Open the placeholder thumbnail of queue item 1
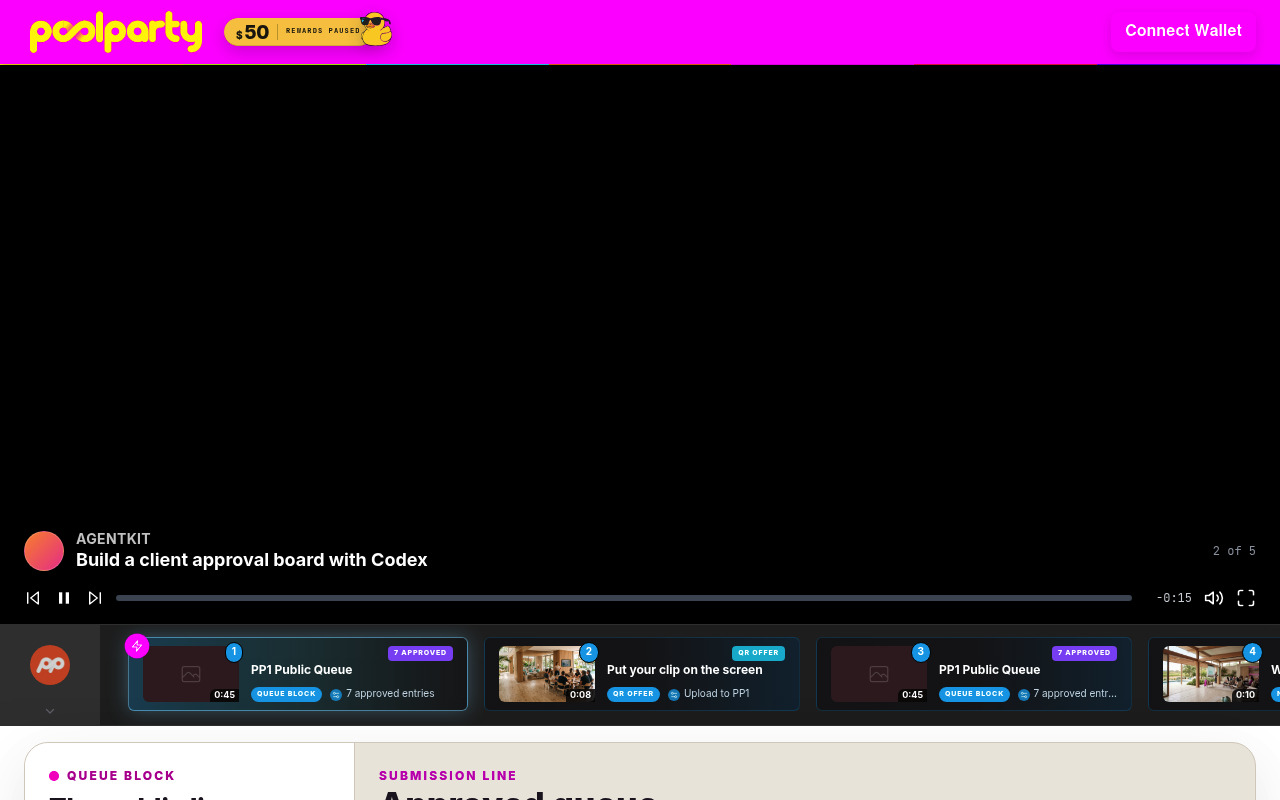This screenshot has height=800, width=1280. [x=191, y=674]
